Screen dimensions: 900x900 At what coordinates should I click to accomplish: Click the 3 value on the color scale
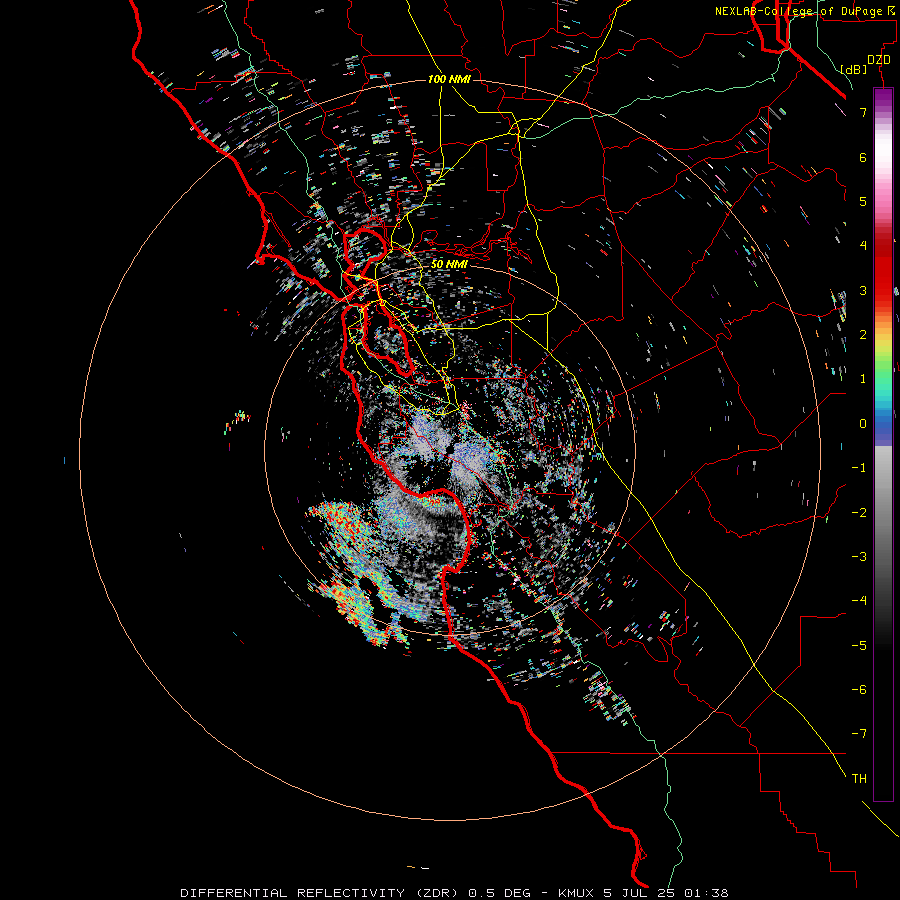pyautogui.click(x=863, y=290)
